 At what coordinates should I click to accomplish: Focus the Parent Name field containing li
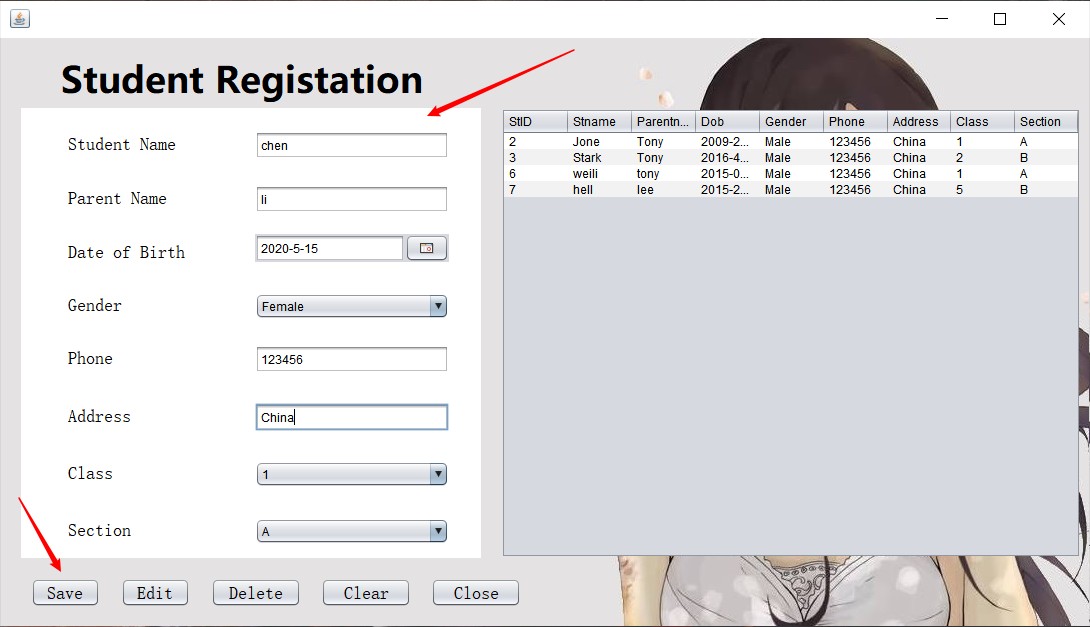(x=351, y=198)
